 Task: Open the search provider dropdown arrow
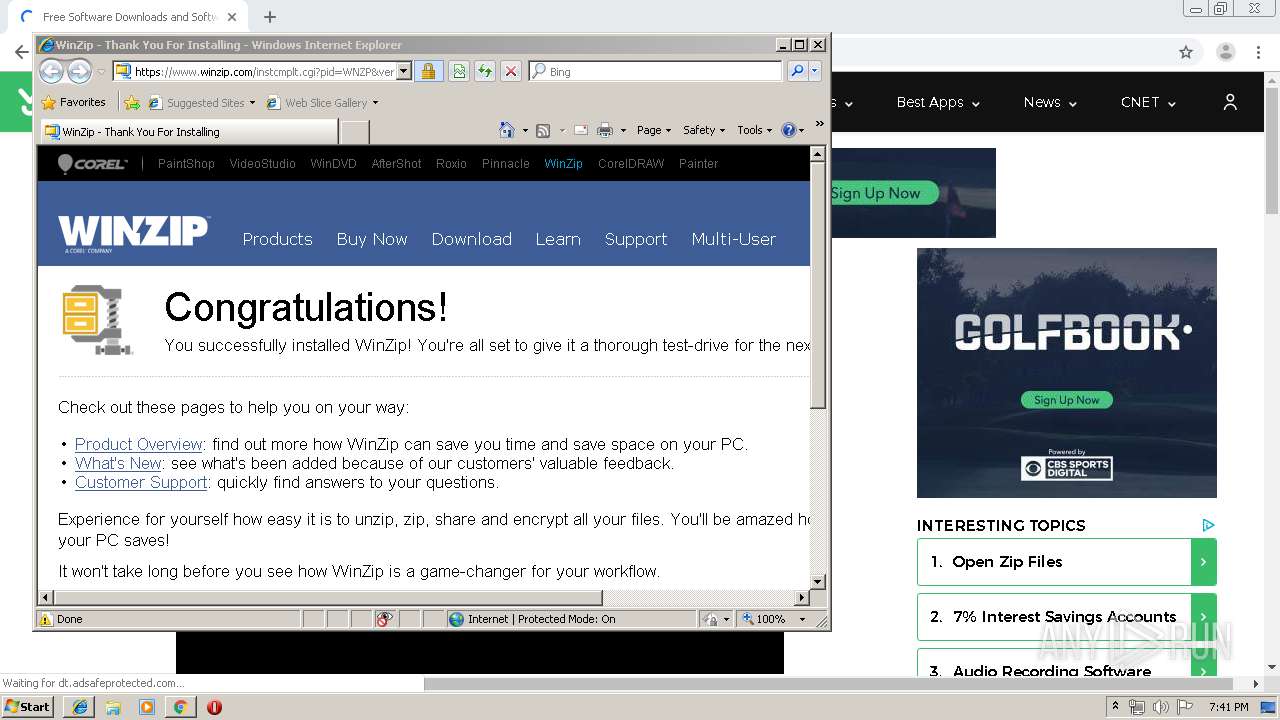(815, 71)
